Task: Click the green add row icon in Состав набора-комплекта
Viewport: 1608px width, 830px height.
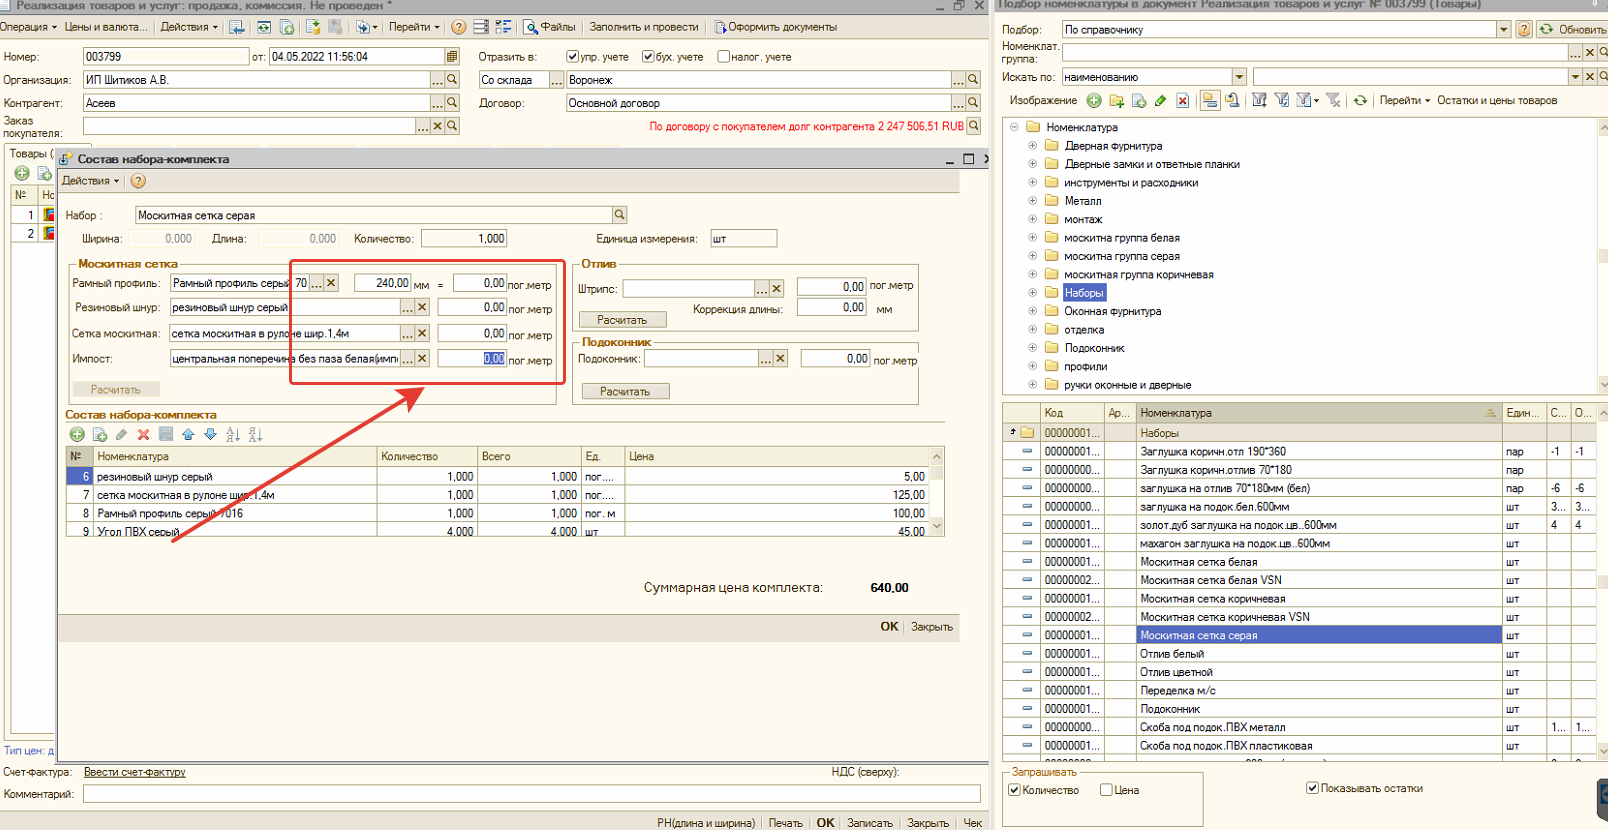Action: pyautogui.click(x=77, y=435)
